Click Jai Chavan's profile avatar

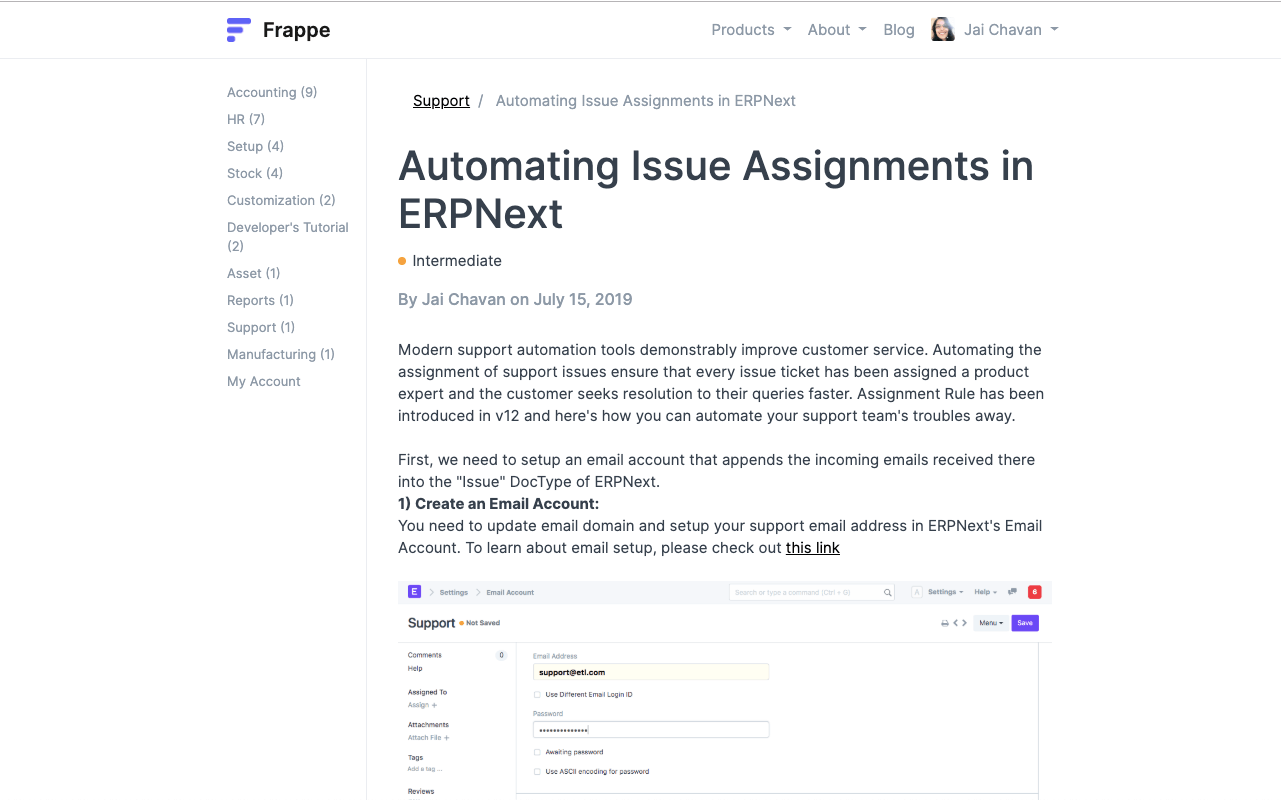941,29
